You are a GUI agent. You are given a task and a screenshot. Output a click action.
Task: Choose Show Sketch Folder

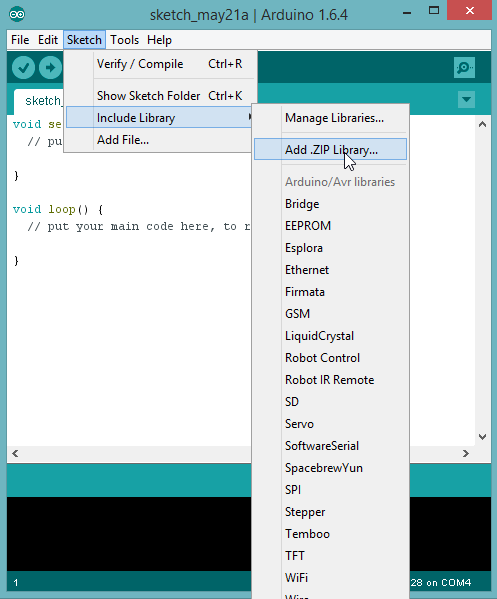coord(160,96)
